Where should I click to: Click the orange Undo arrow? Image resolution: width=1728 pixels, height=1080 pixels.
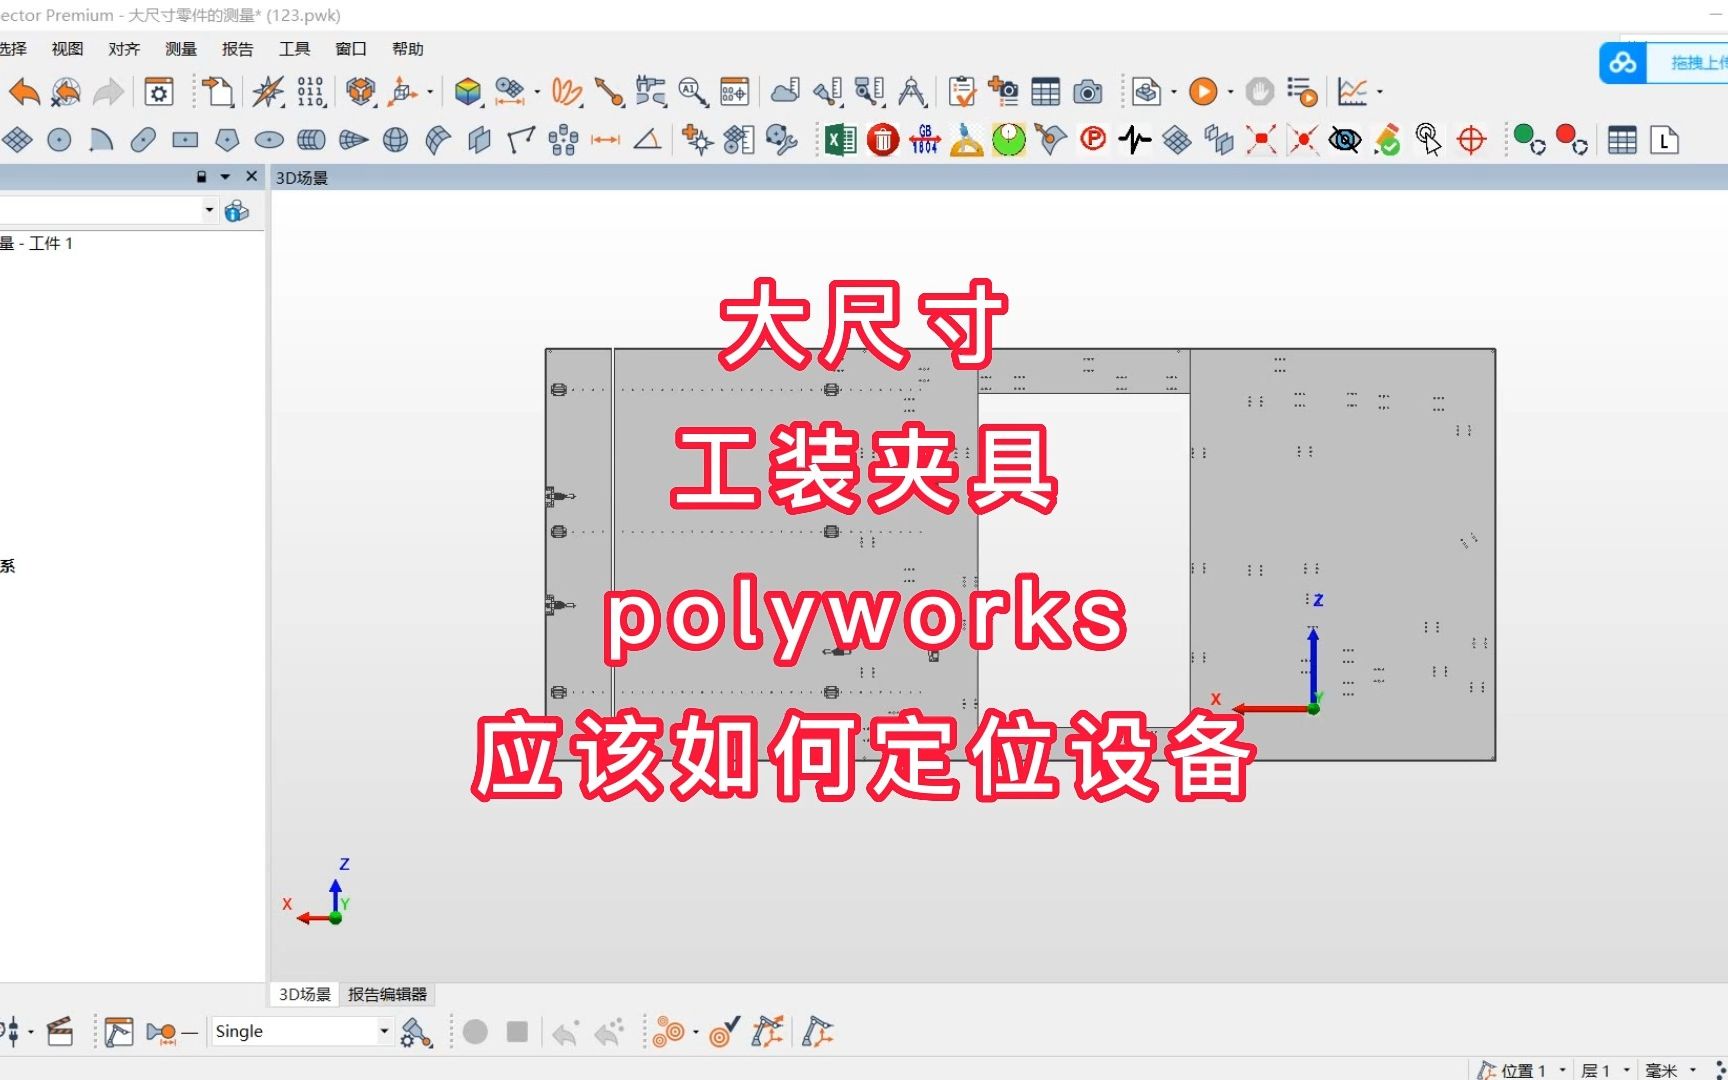[x=24, y=92]
